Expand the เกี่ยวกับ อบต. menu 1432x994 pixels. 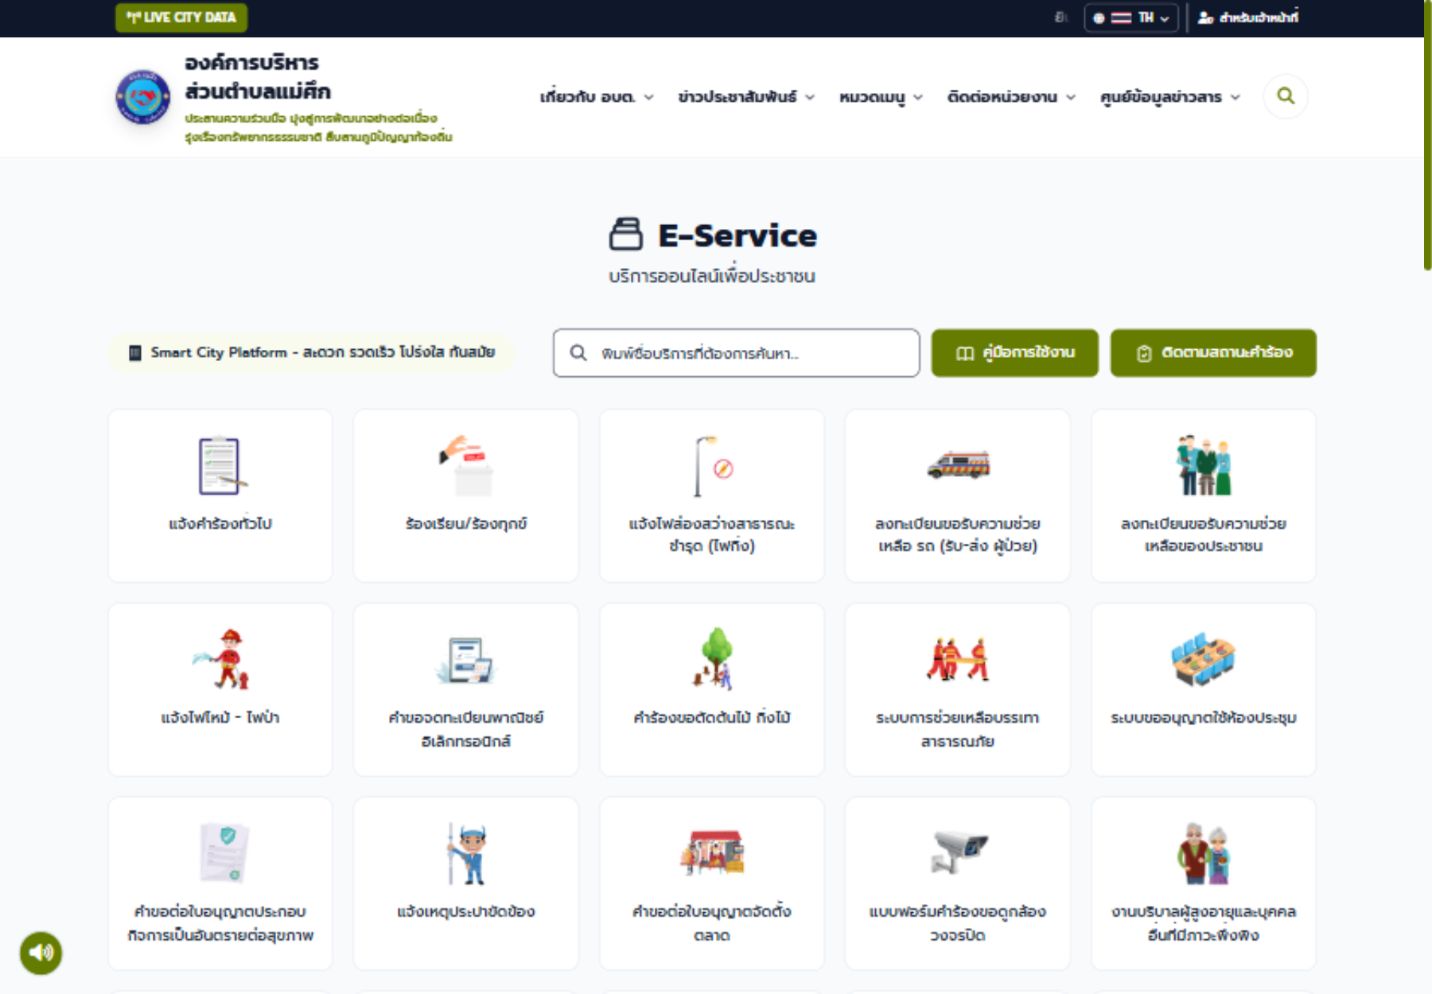click(x=597, y=97)
